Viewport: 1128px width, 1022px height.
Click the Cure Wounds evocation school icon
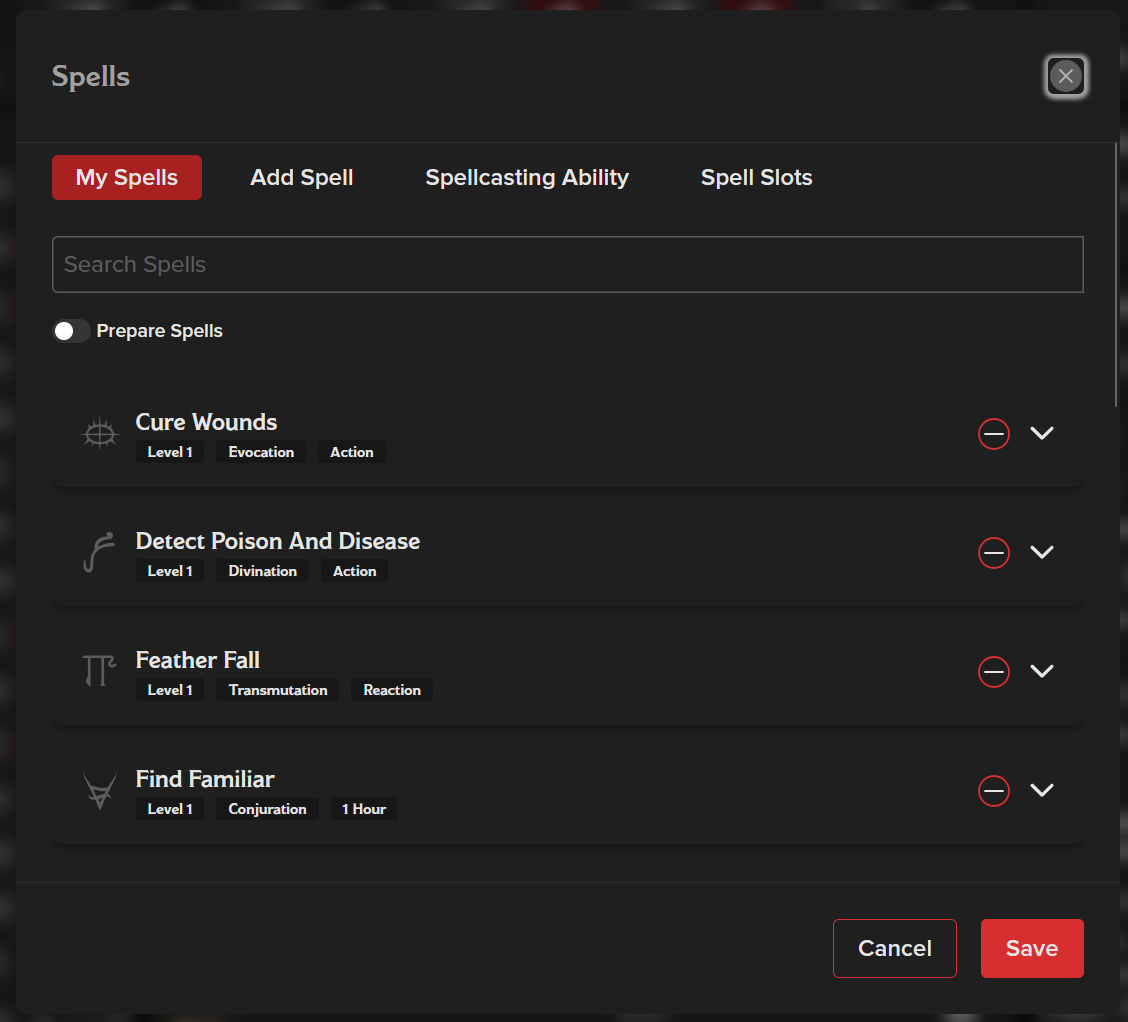pos(98,434)
